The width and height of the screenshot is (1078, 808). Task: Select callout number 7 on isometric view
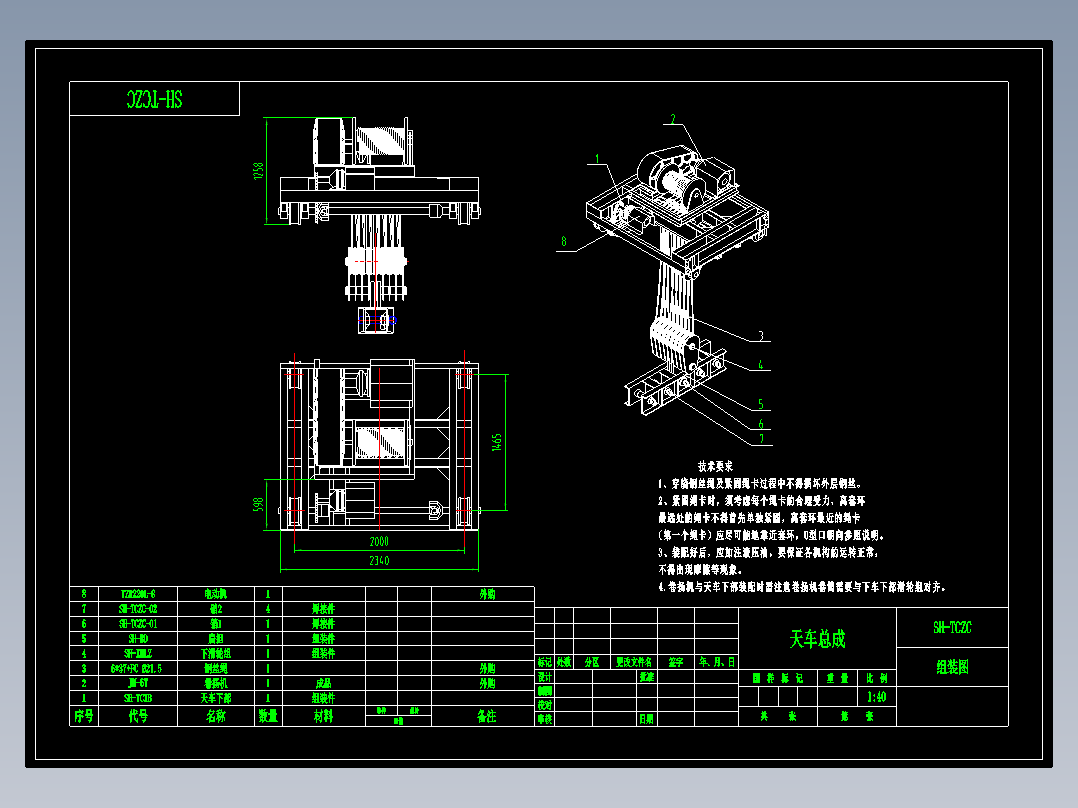point(761,439)
